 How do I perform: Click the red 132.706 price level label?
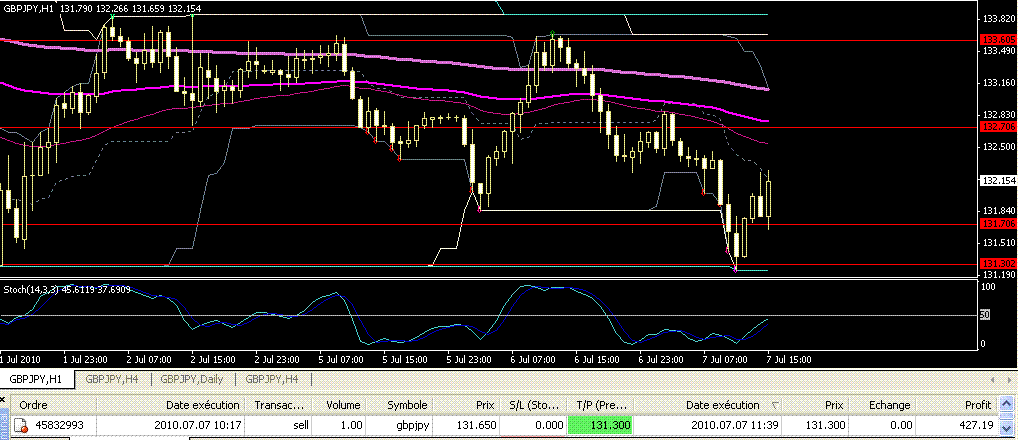pyautogui.click(x=996, y=126)
